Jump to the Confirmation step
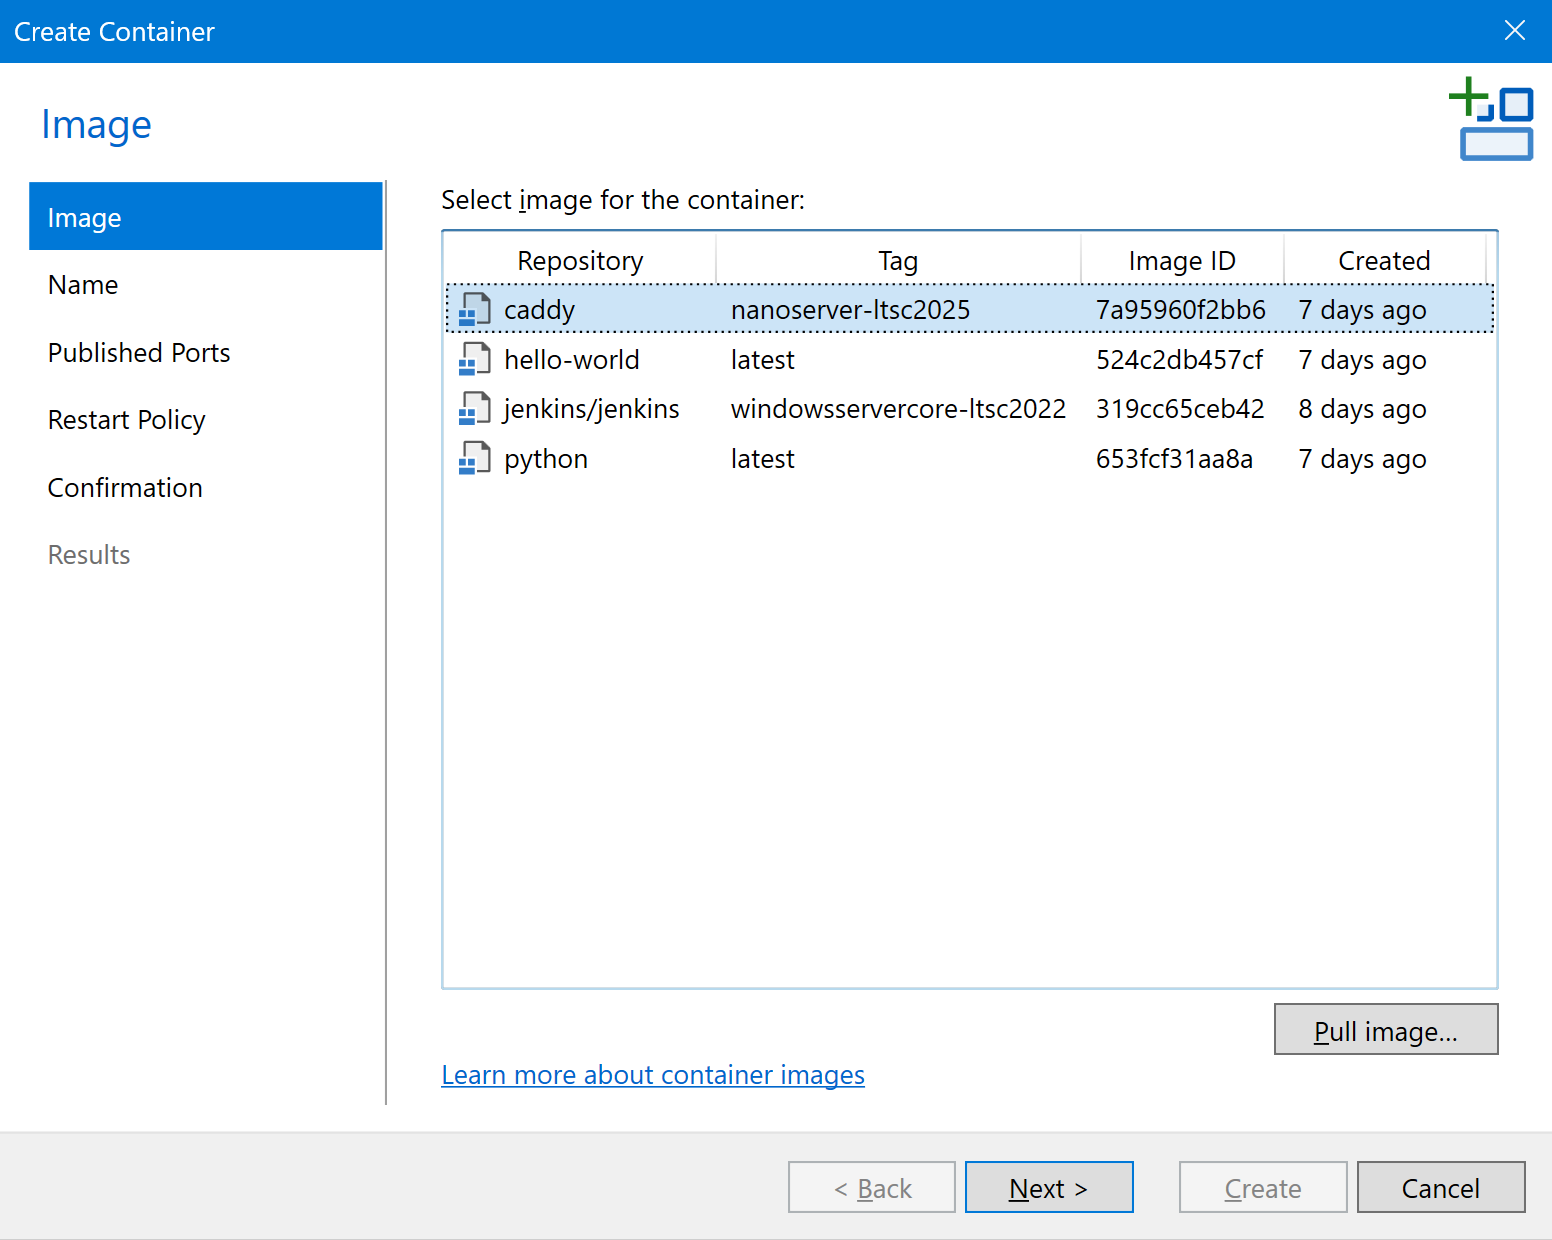Viewport: 1552px width, 1240px height. 125,488
